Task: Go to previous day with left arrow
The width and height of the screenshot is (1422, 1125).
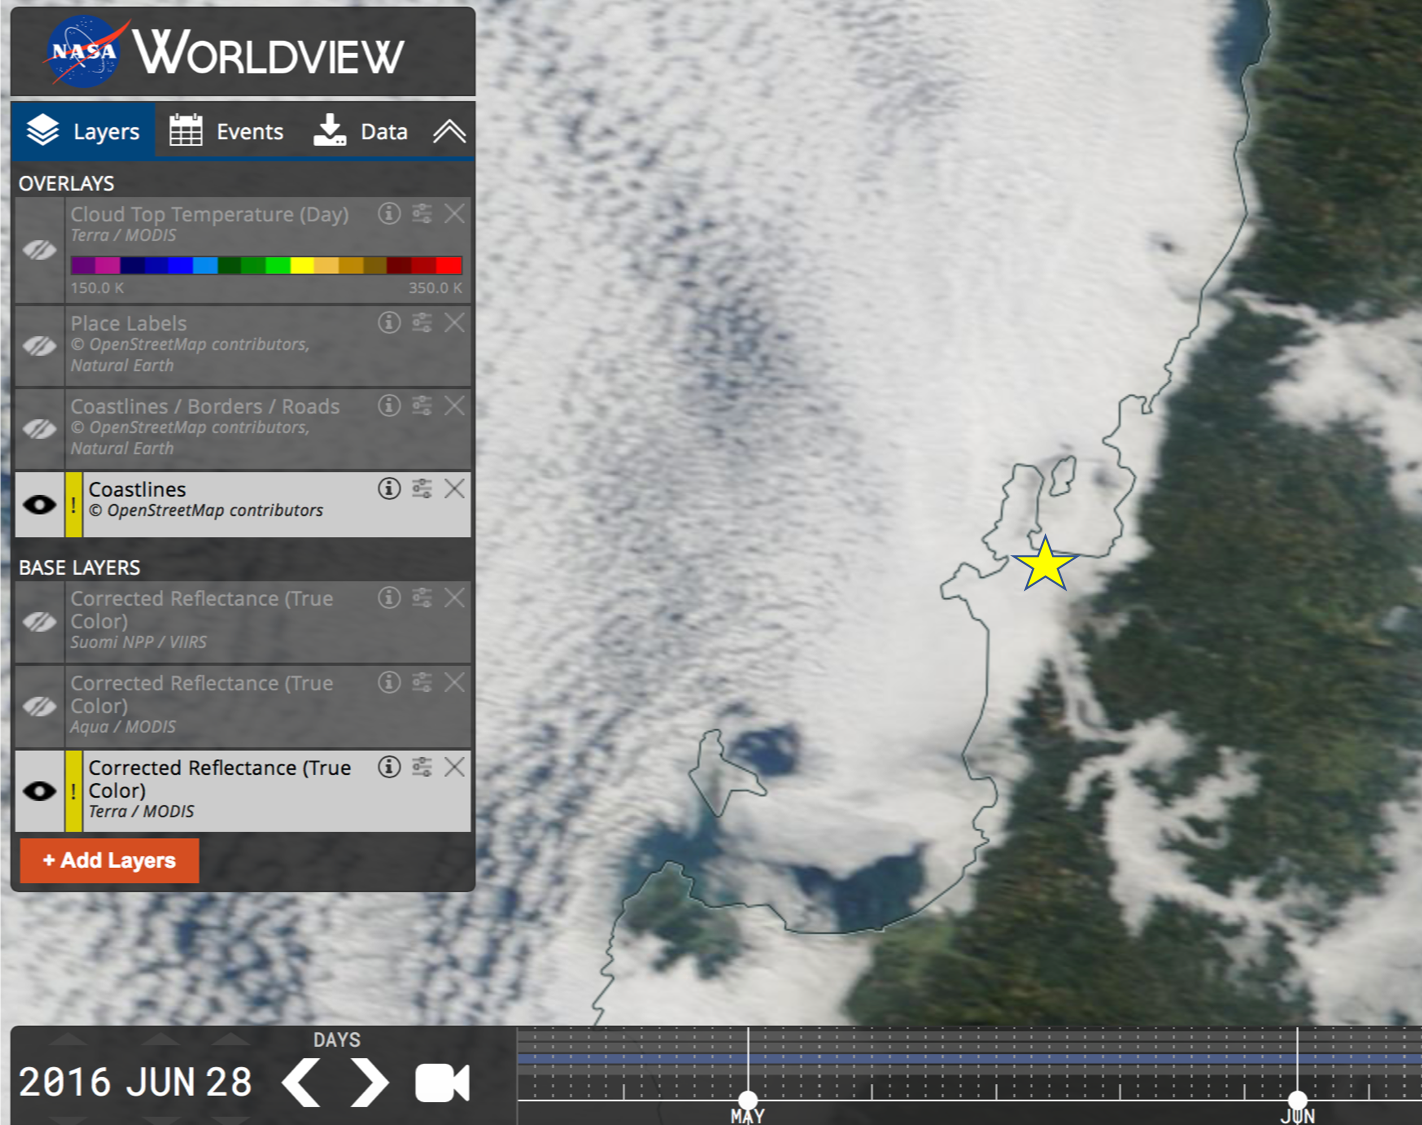Action: pyautogui.click(x=301, y=1083)
